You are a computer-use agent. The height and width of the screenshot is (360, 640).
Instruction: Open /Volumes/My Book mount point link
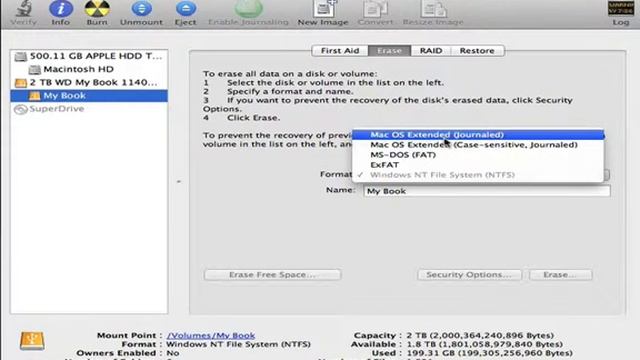(x=211, y=336)
